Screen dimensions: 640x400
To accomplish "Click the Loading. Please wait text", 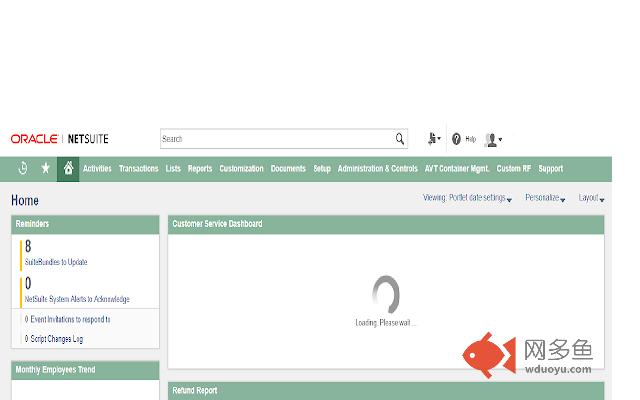I will tap(385, 323).
